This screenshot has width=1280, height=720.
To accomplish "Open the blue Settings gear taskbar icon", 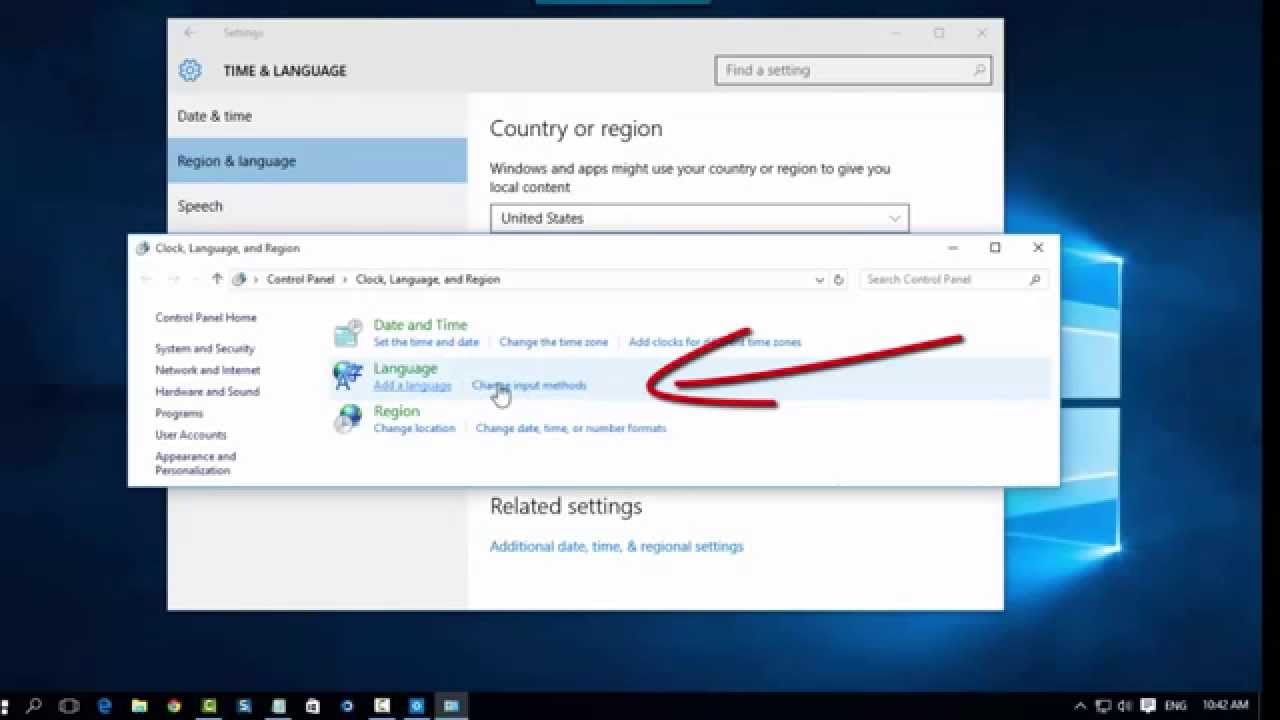I will [416, 705].
